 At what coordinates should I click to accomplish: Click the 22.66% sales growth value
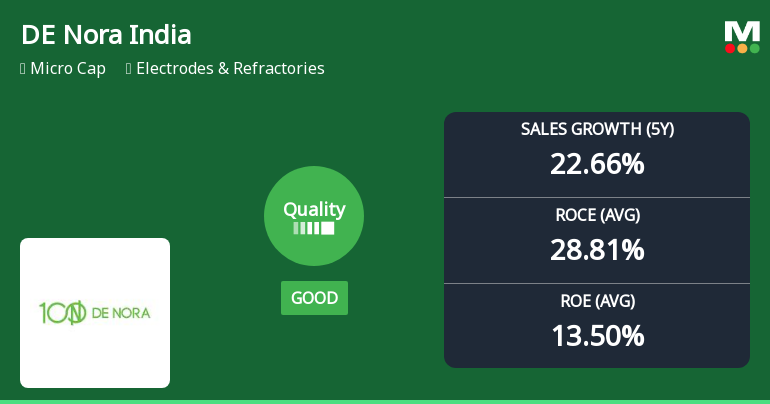click(x=597, y=163)
